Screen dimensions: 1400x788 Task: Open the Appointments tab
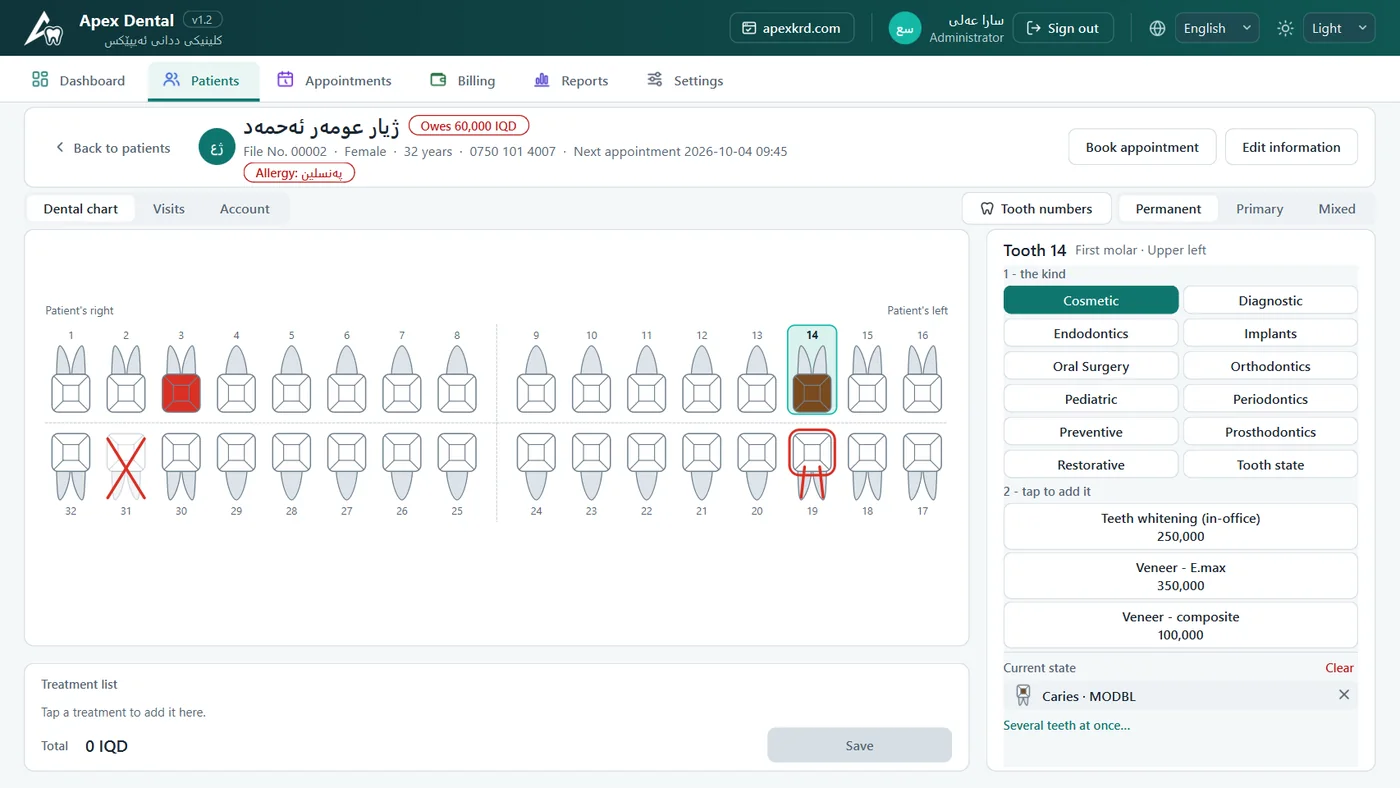click(334, 80)
